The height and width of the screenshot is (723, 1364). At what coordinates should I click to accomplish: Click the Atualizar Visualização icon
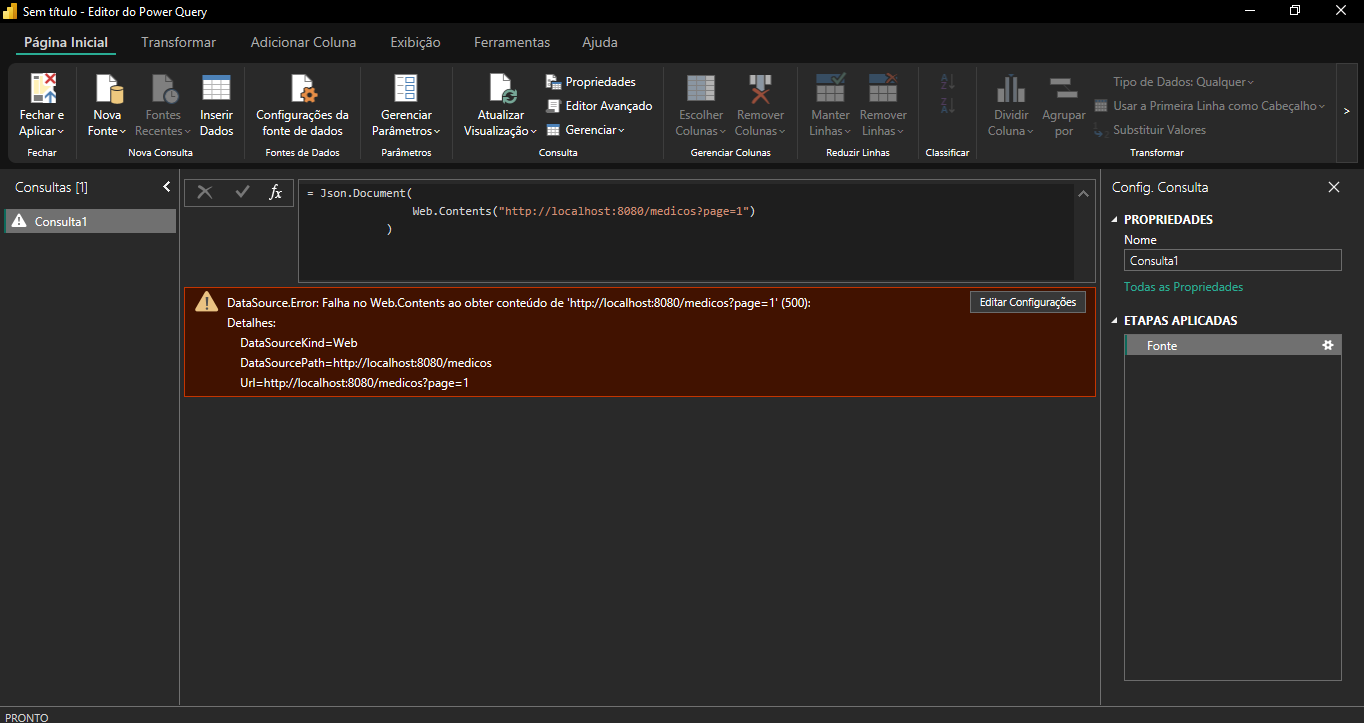tap(501, 88)
